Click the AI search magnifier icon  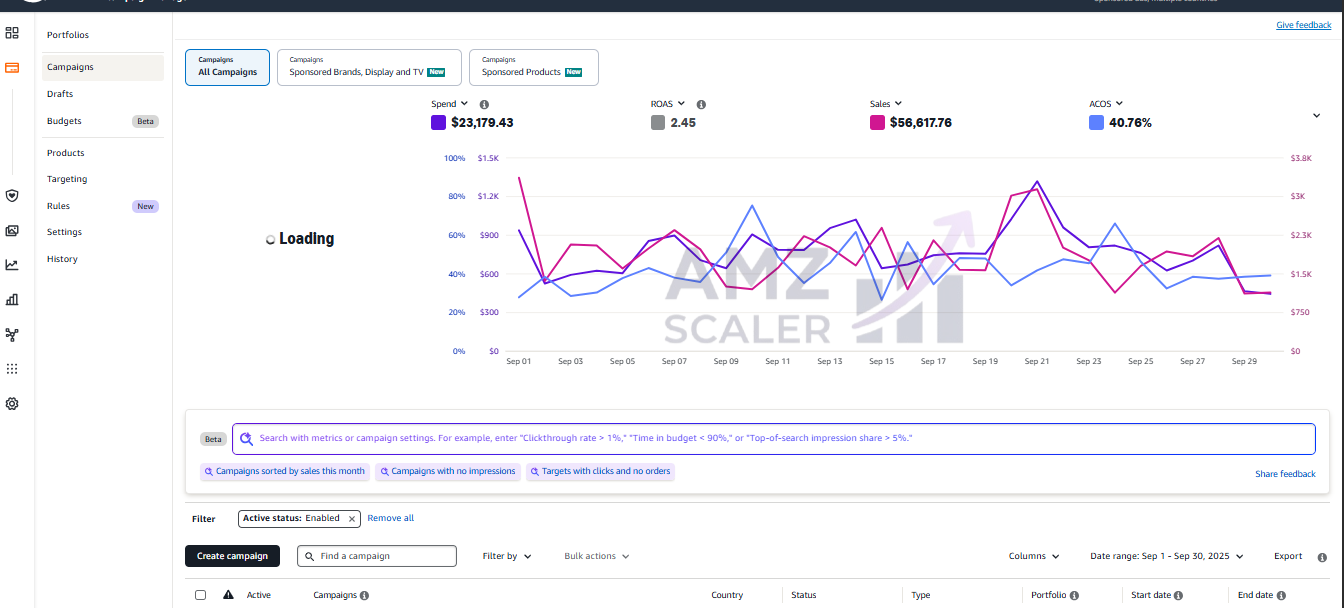tap(246, 438)
